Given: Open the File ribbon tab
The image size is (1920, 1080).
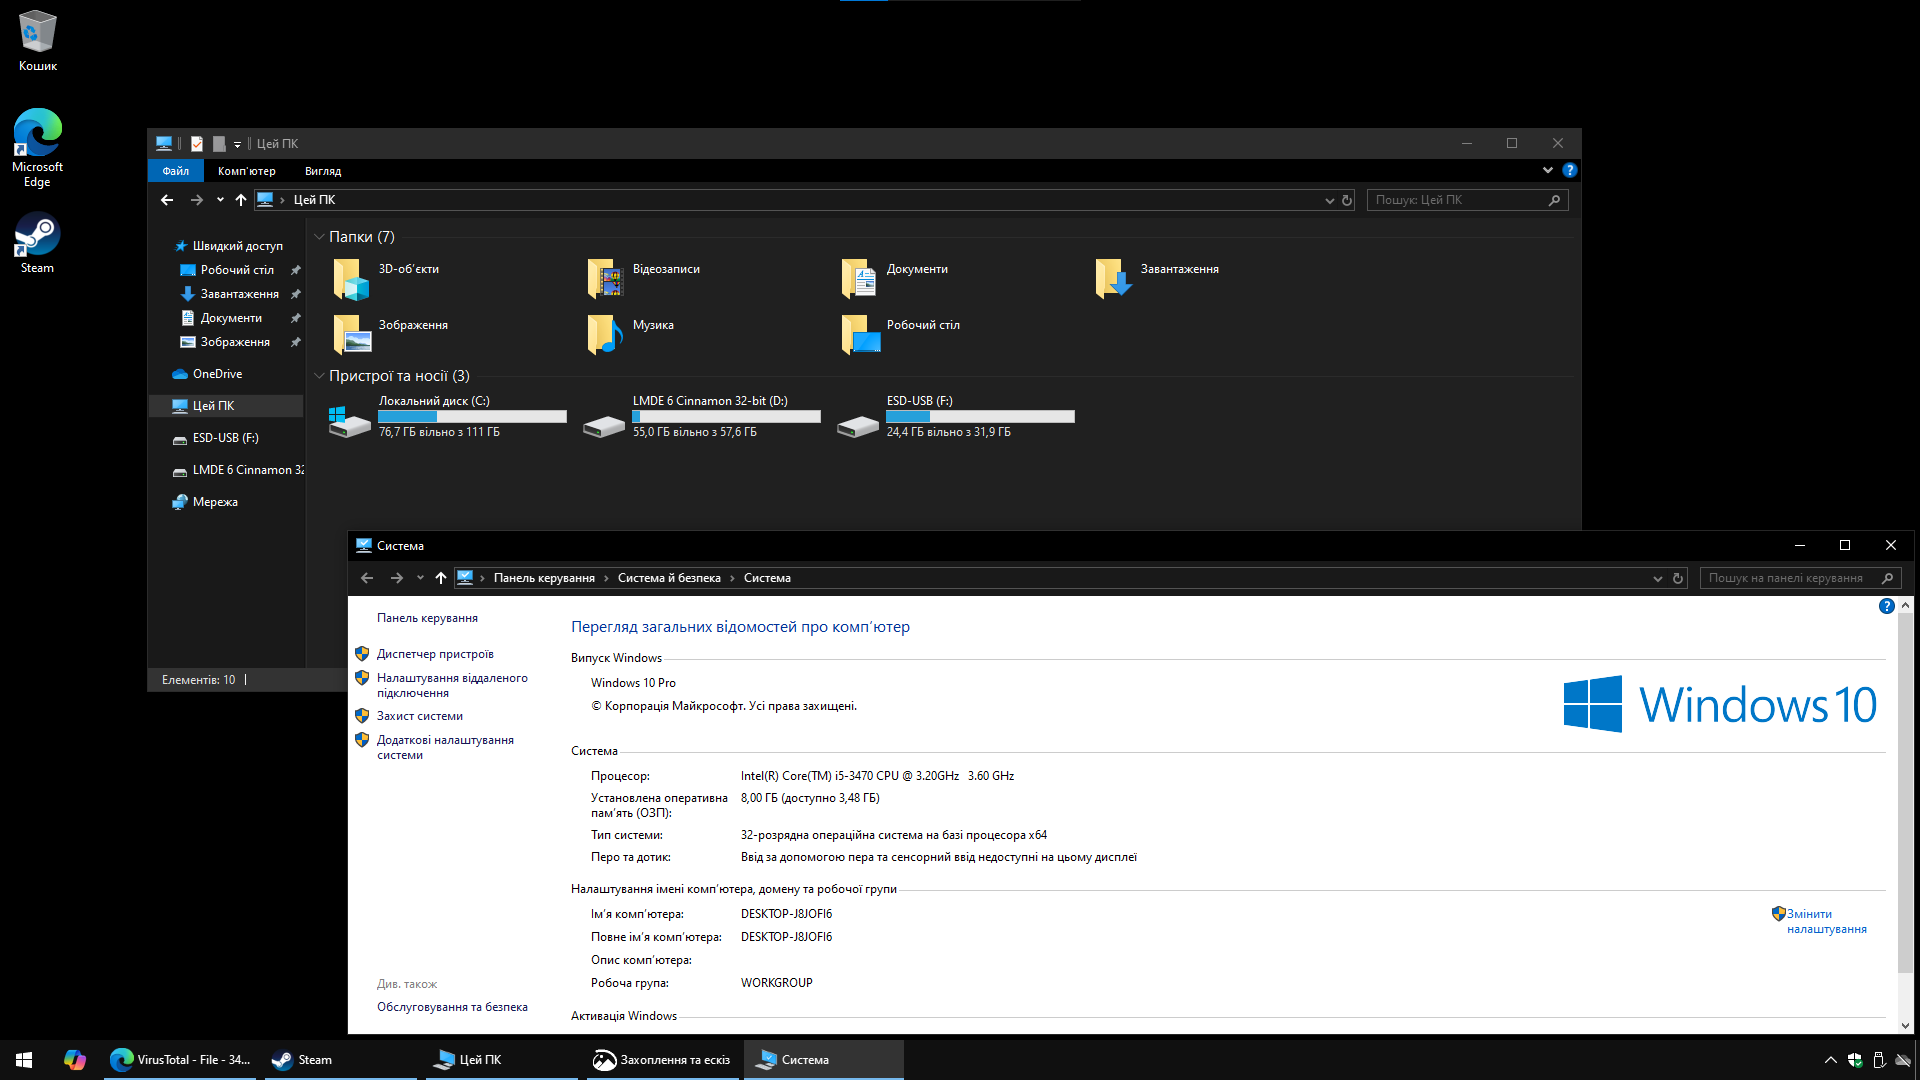Looking at the screenshot, I should tap(176, 171).
